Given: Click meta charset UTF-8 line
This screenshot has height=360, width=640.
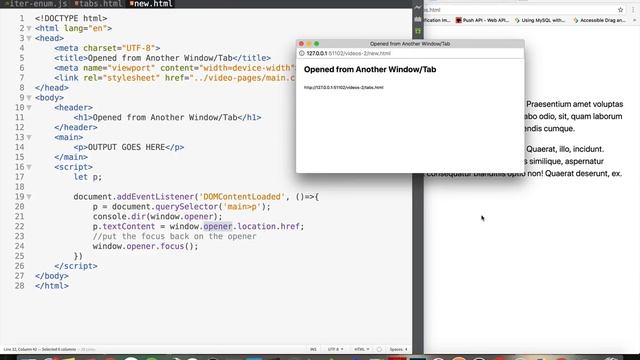Looking at the screenshot, I should (107, 48).
